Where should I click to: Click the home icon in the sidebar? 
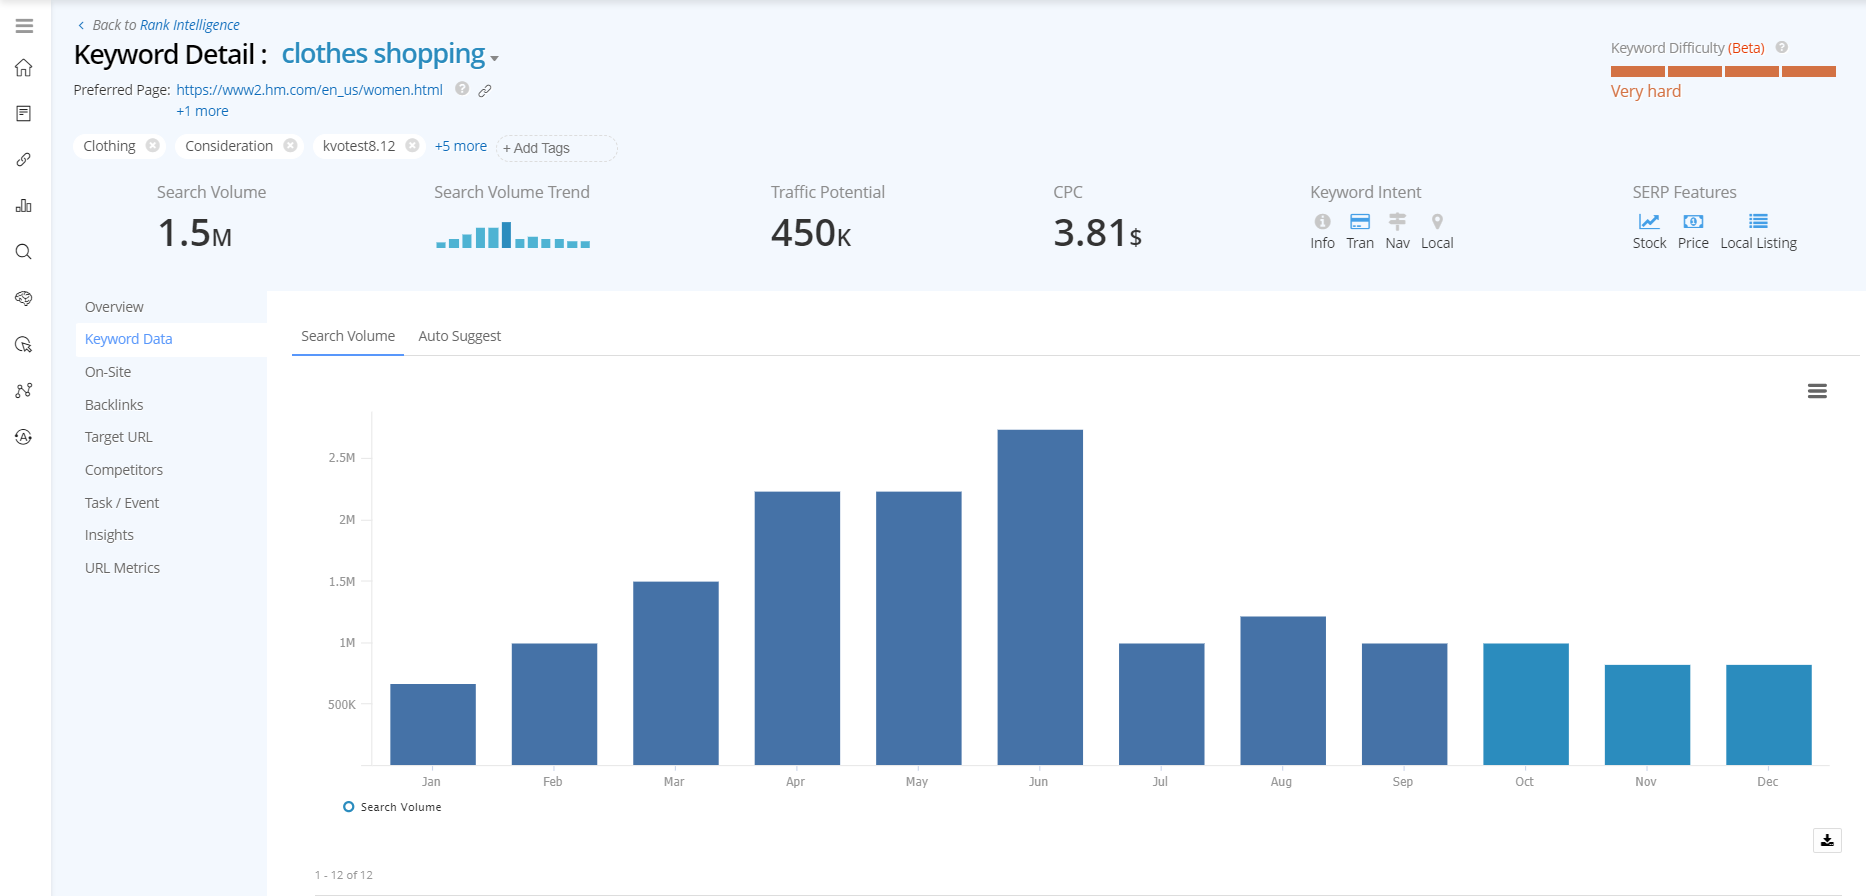24,68
